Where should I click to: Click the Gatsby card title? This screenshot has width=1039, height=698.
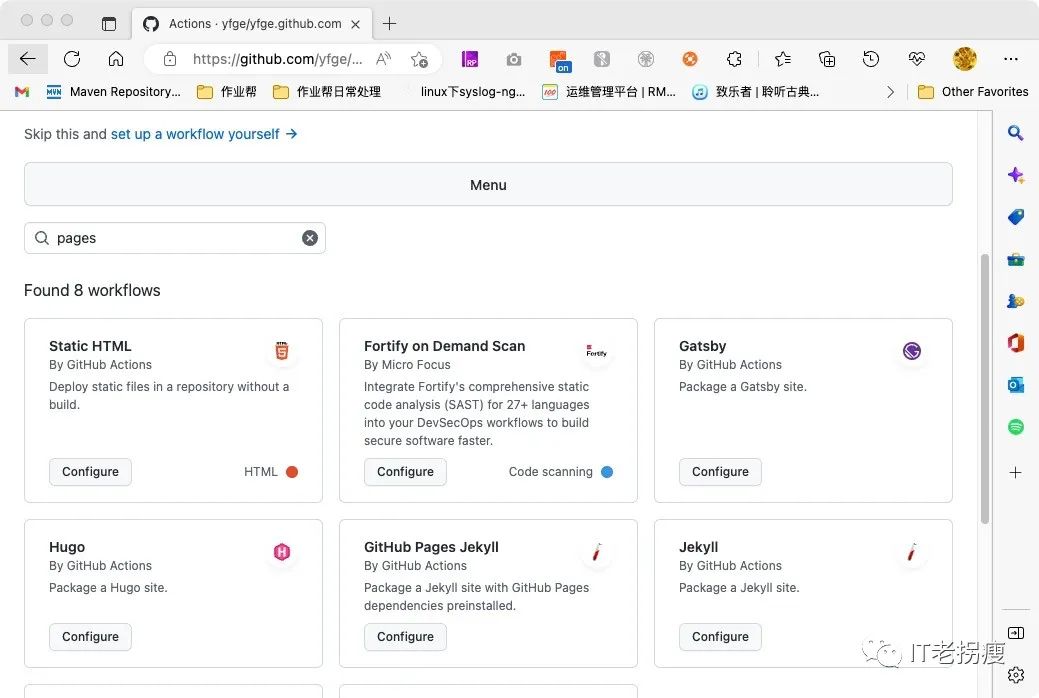[x=702, y=346]
